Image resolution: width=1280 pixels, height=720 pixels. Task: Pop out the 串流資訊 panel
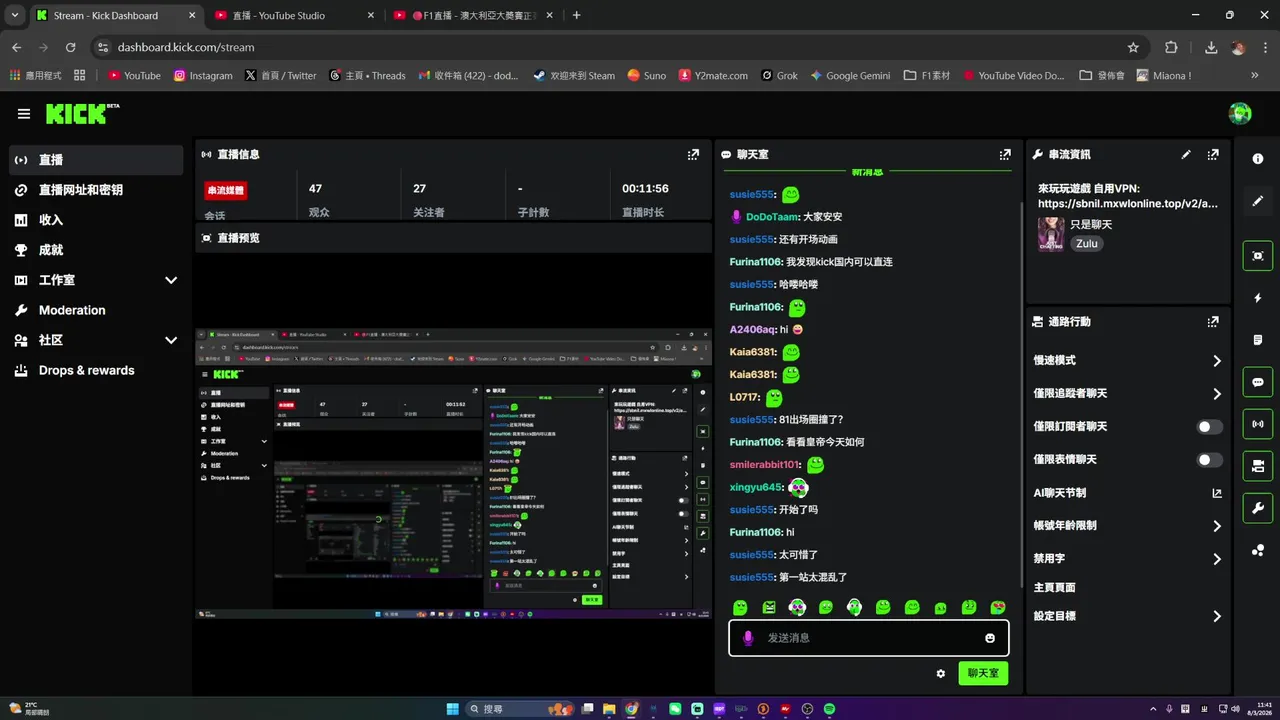click(1213, 155)
